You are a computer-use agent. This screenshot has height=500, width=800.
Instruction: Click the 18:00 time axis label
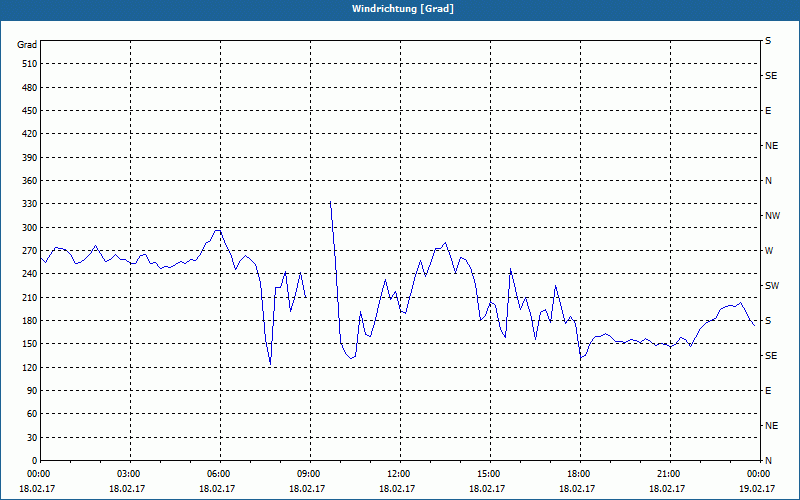tap(577, 473)
